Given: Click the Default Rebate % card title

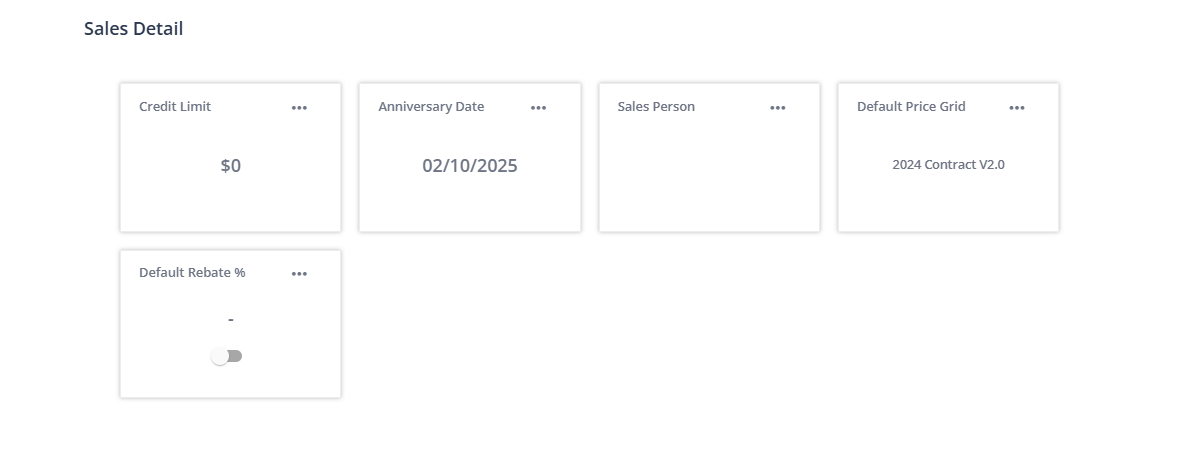Looking at the screenshot, I should pos(192,272).
